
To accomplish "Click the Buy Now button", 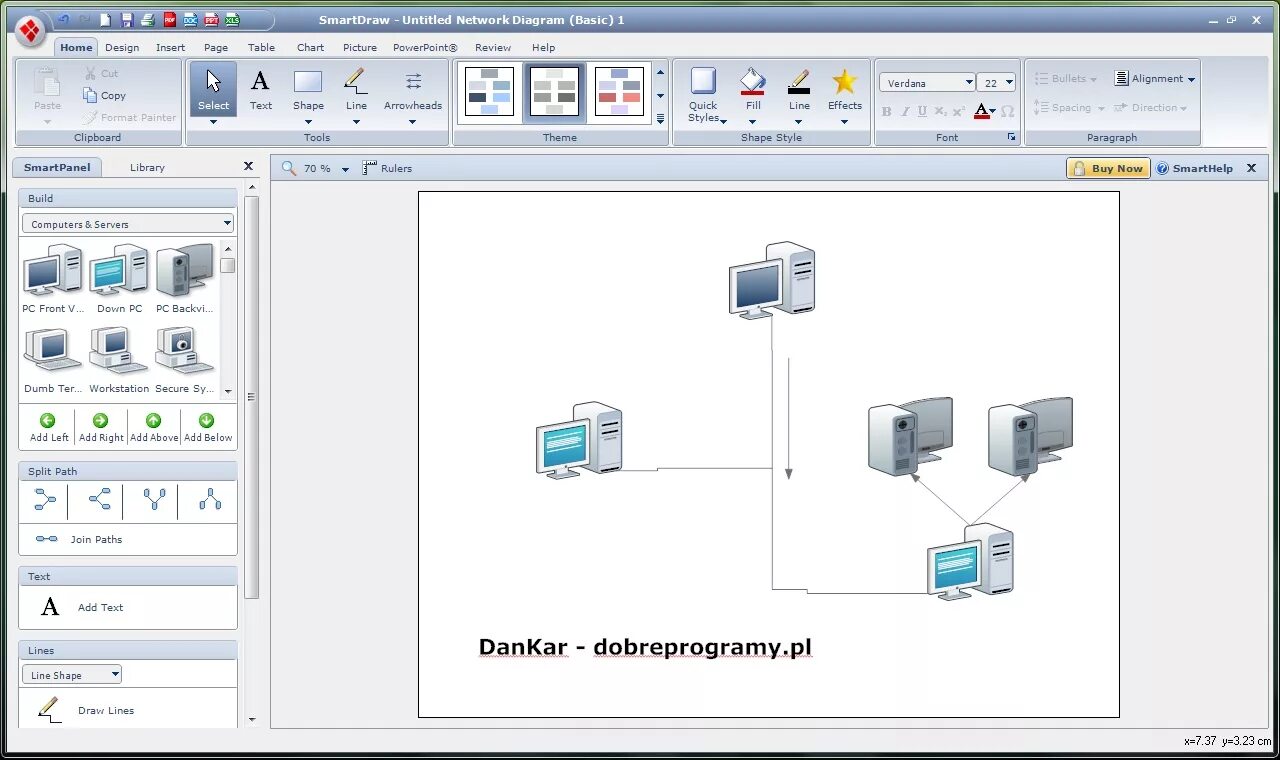I will 1108,168.
